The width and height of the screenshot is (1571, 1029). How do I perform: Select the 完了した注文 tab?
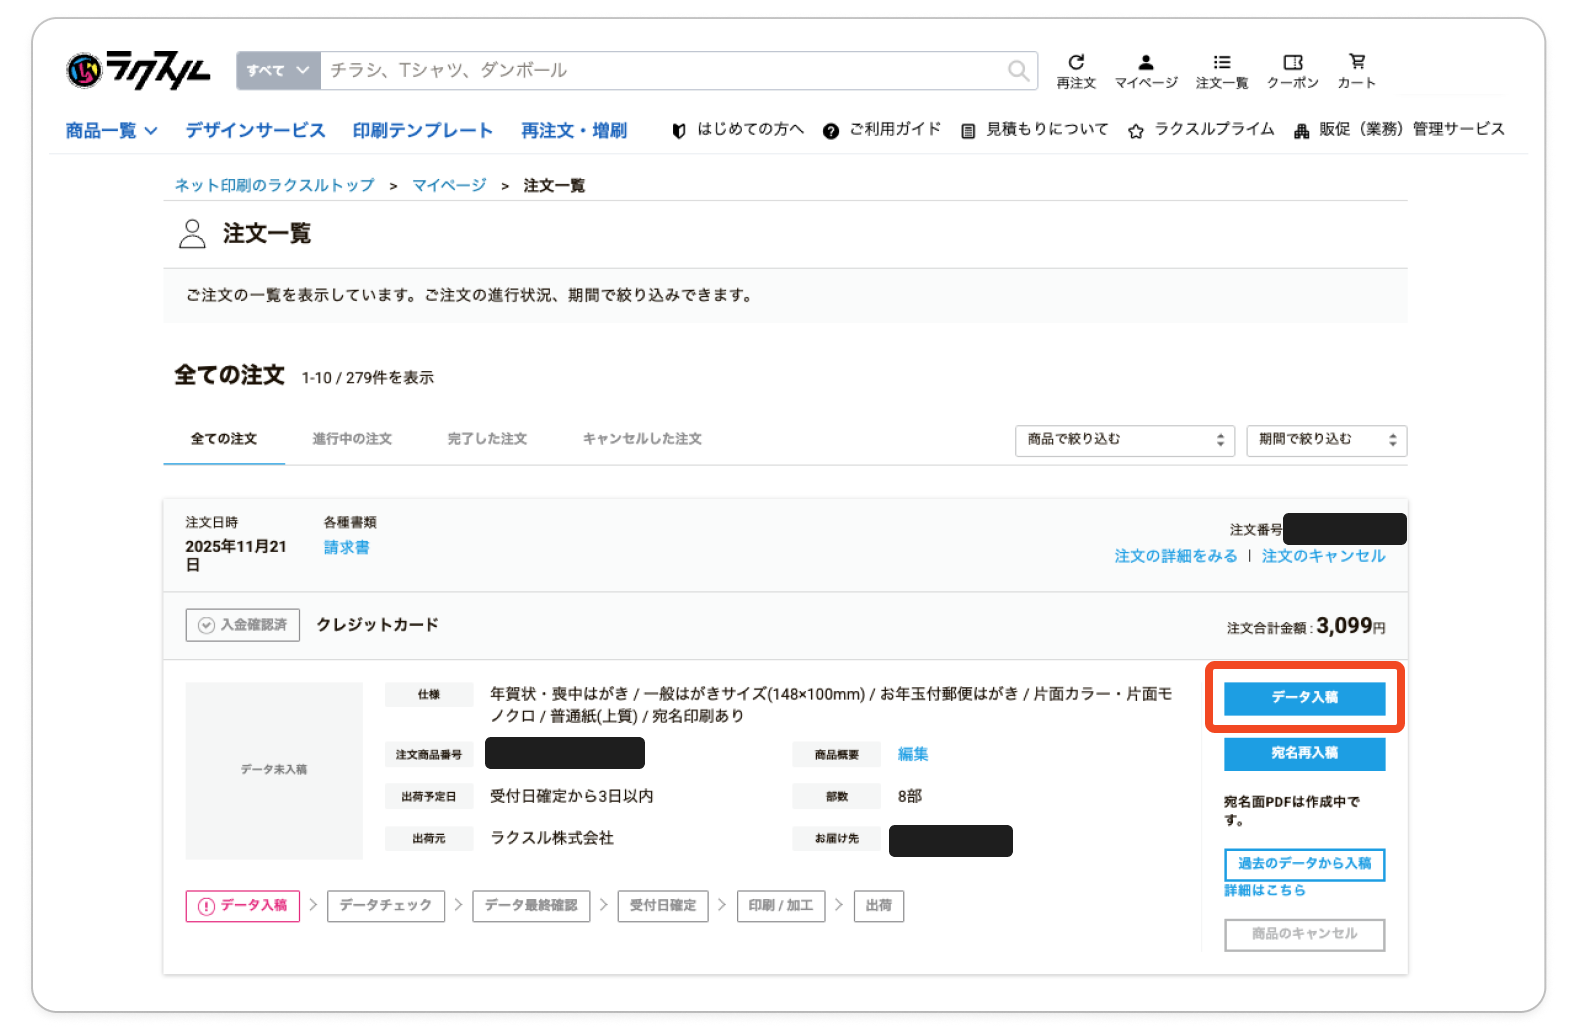point(487,439)
